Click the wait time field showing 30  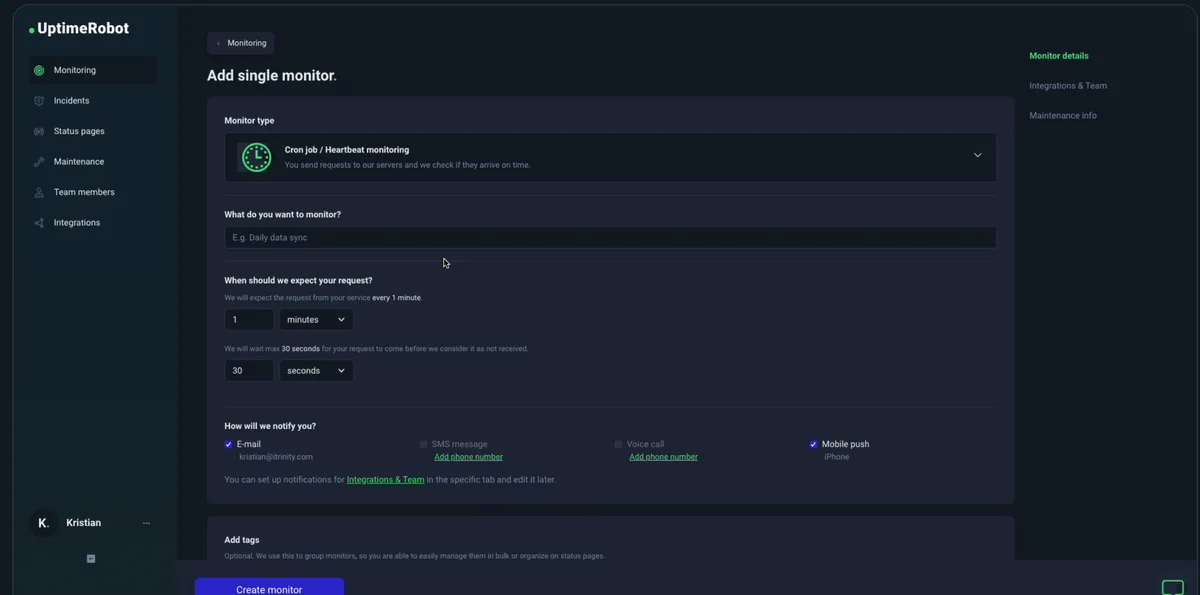pos(249,371)
